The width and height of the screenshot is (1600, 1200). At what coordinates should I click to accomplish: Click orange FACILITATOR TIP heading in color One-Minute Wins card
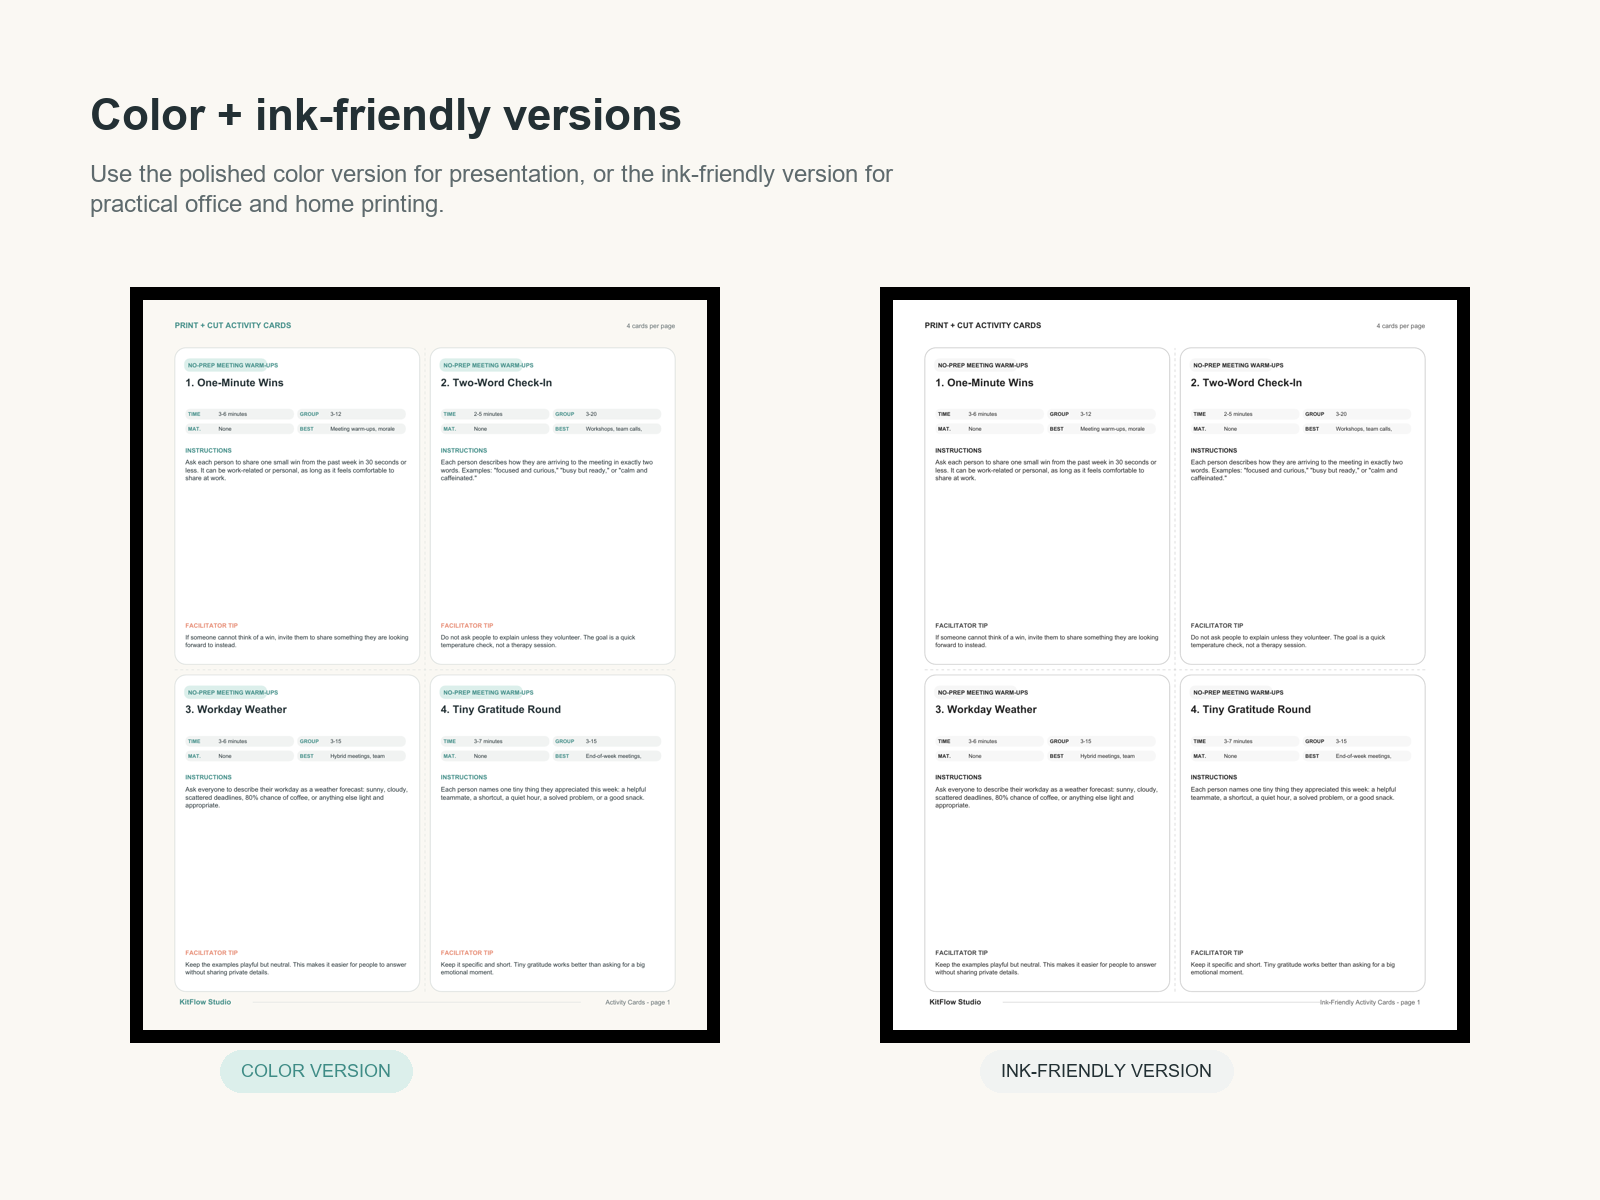click(211, 626)
